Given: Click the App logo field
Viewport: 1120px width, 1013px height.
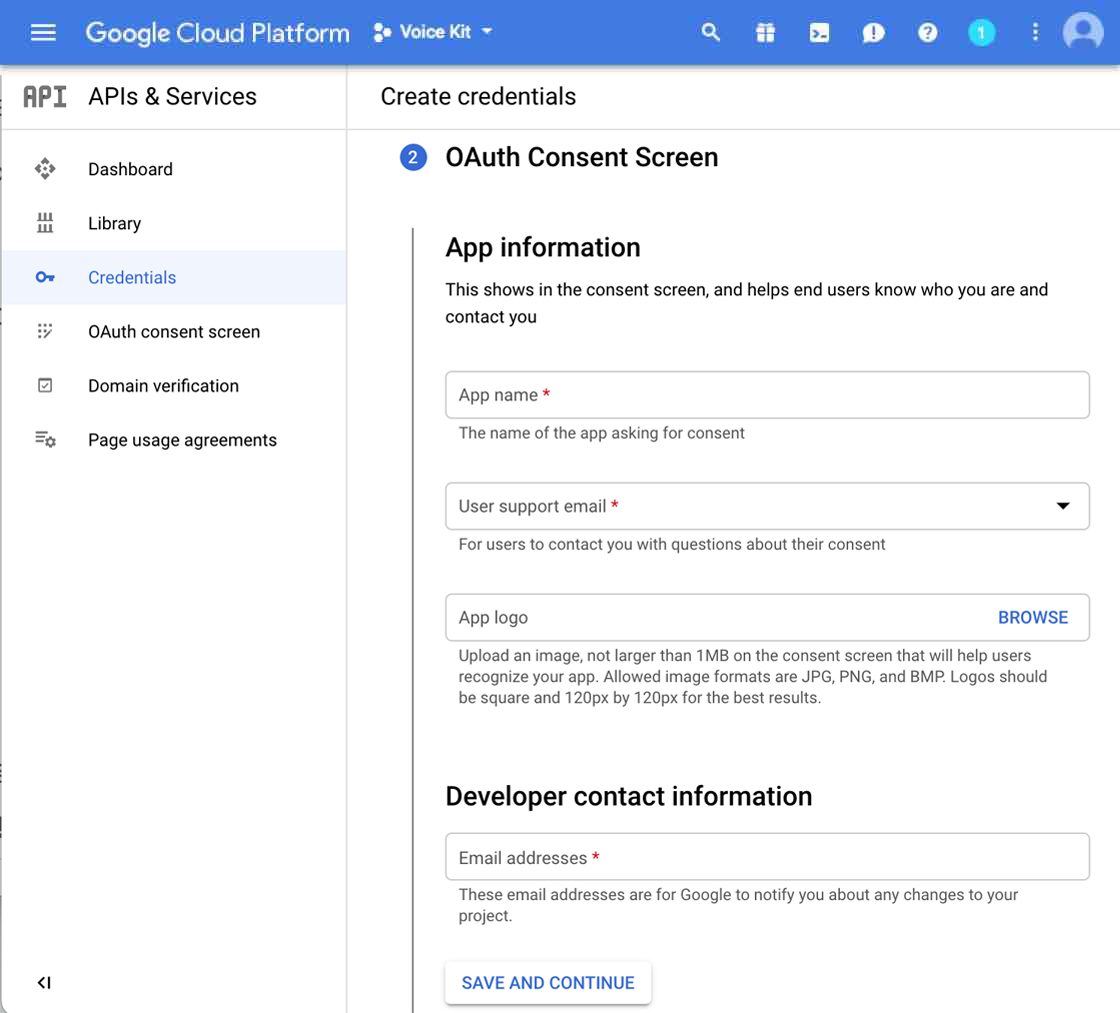Looking at the screenshot, I should coord(767,617).
